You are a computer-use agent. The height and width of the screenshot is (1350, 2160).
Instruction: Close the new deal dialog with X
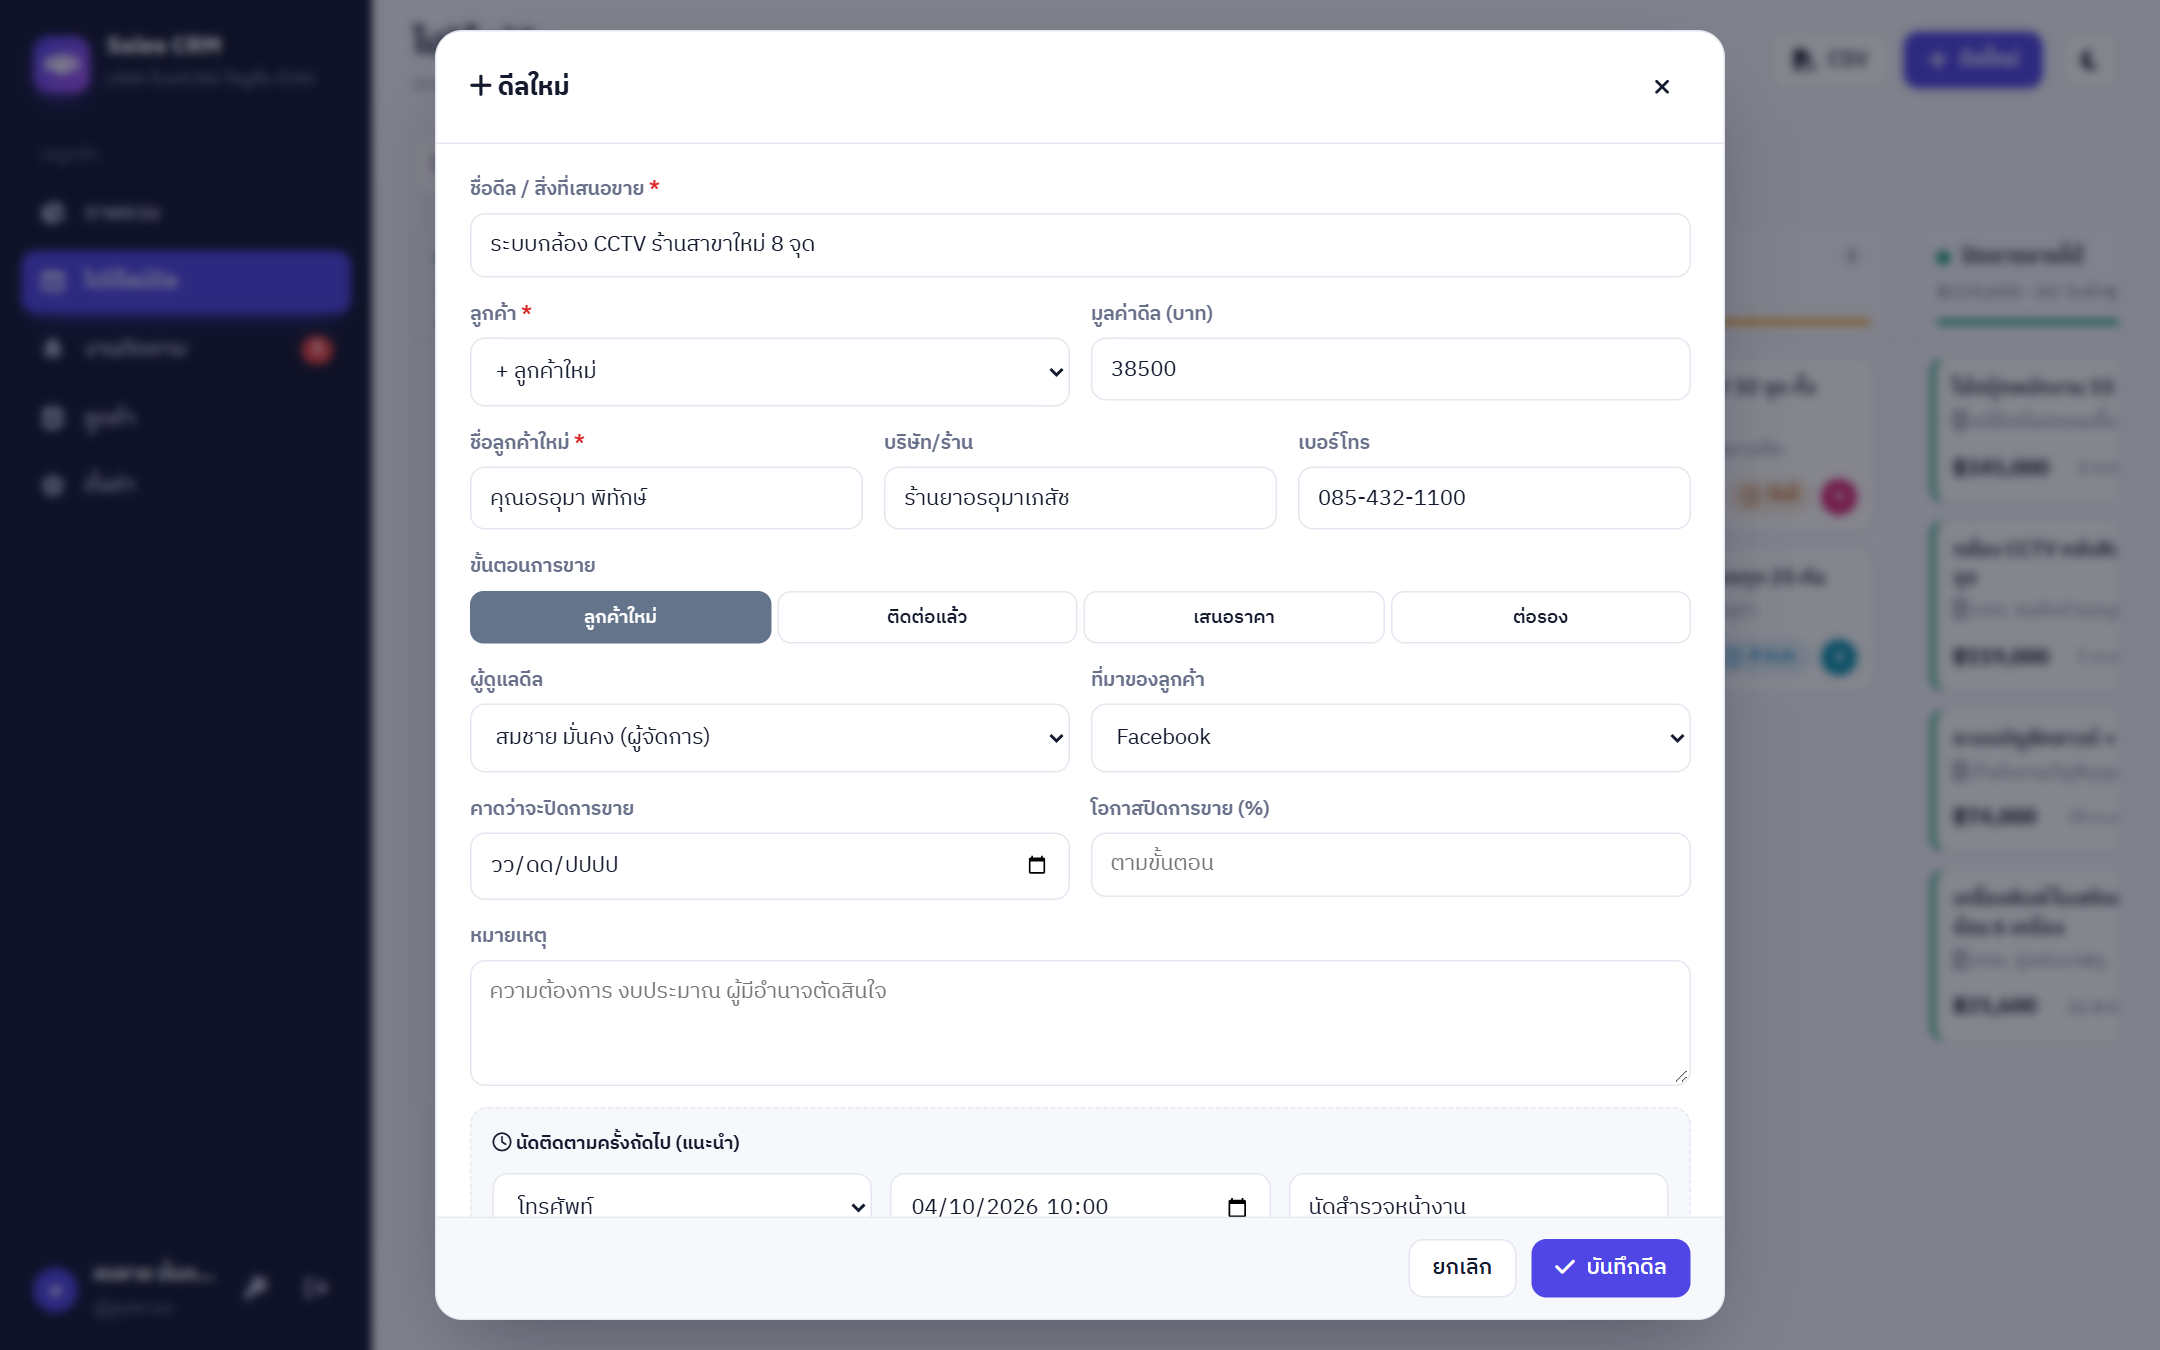pyautogui.click(x=1661, y=87)
